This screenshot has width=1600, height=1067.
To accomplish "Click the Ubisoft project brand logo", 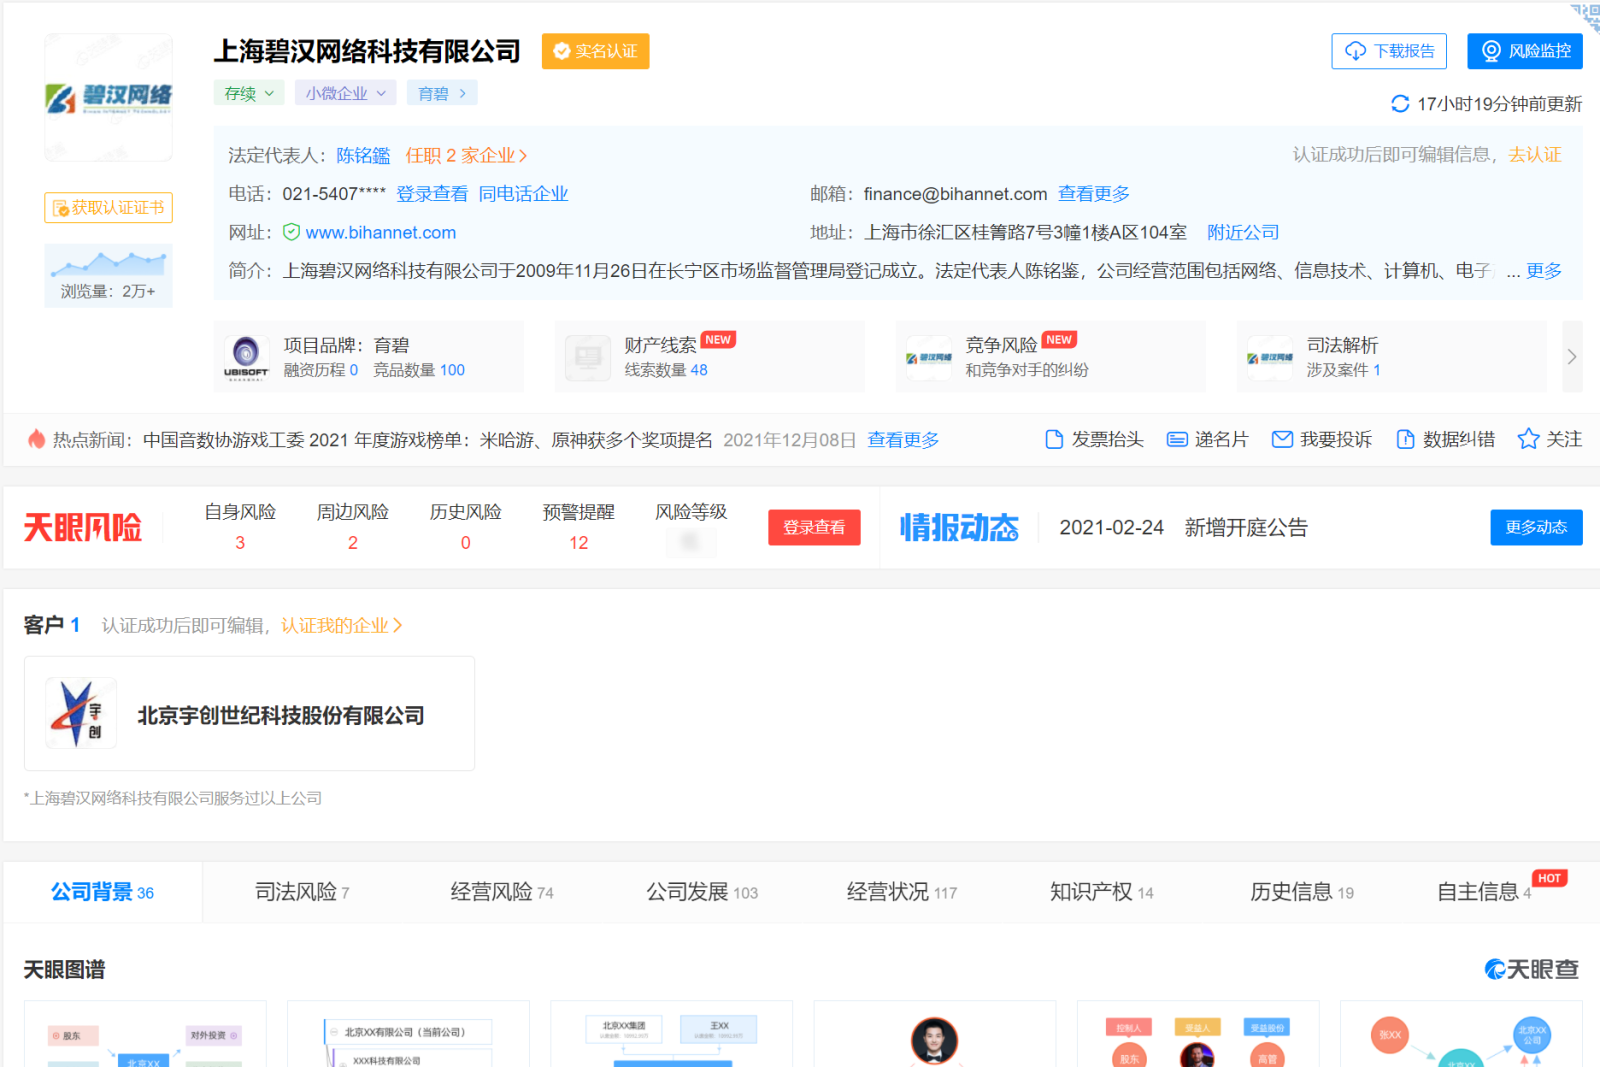I will [x=246, y=357].
